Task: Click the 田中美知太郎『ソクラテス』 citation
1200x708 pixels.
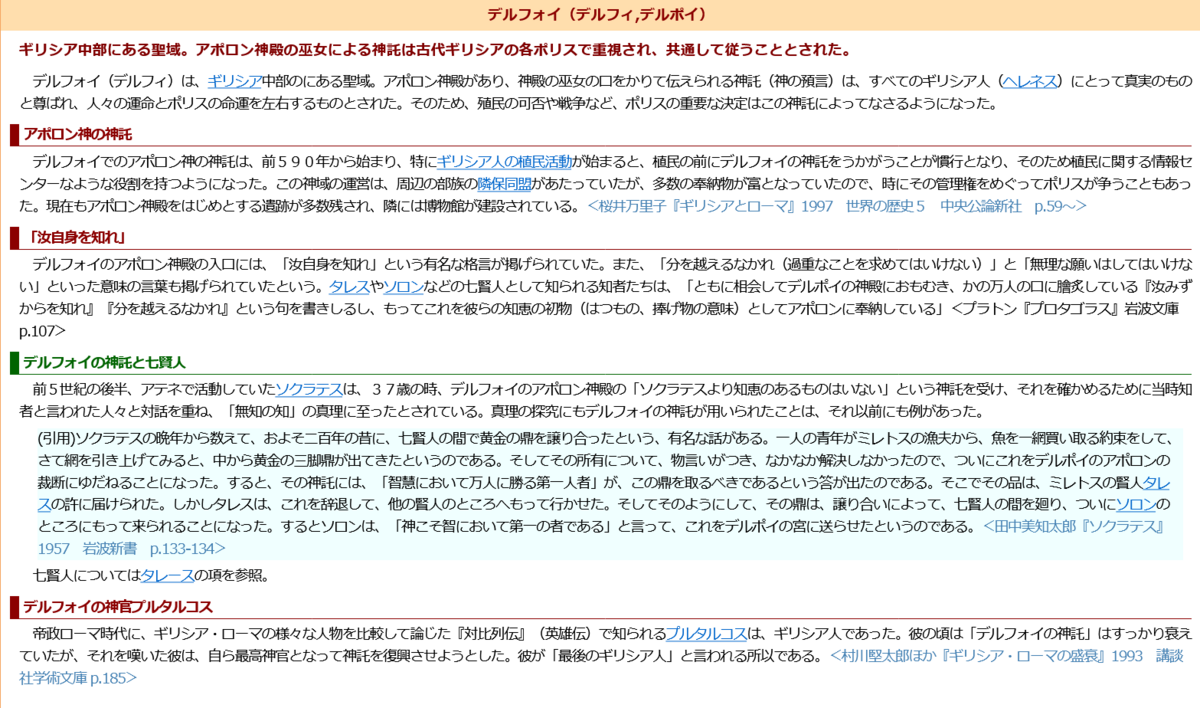Action: pyautogui.click(x=601, y=537)
